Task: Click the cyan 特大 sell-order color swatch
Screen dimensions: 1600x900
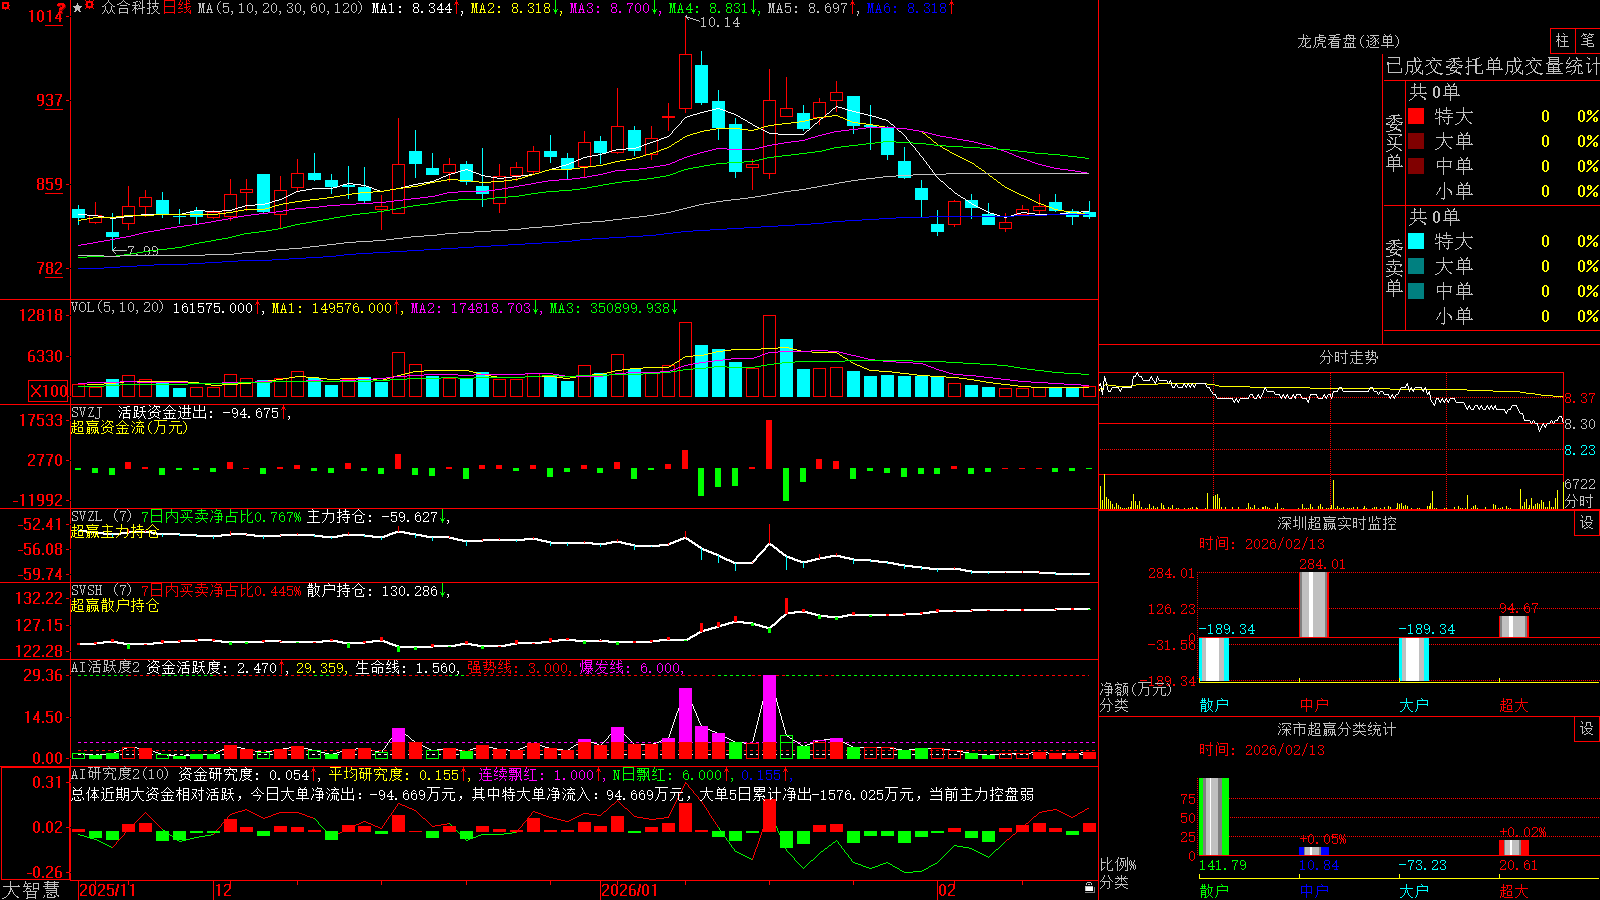Action: click(1416, 241)
